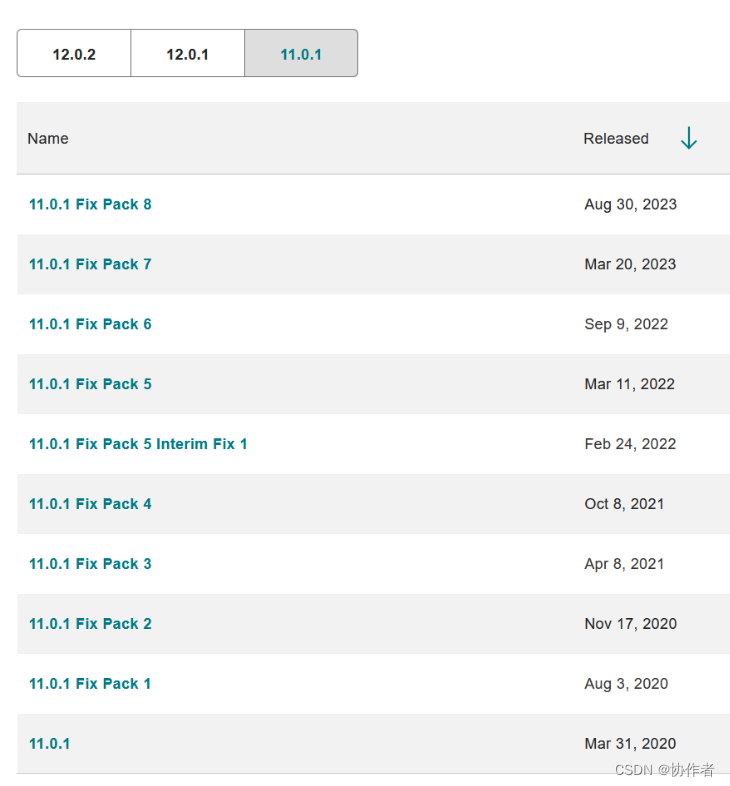Click the Nov 17, 2020 date cell

(630, 624)
